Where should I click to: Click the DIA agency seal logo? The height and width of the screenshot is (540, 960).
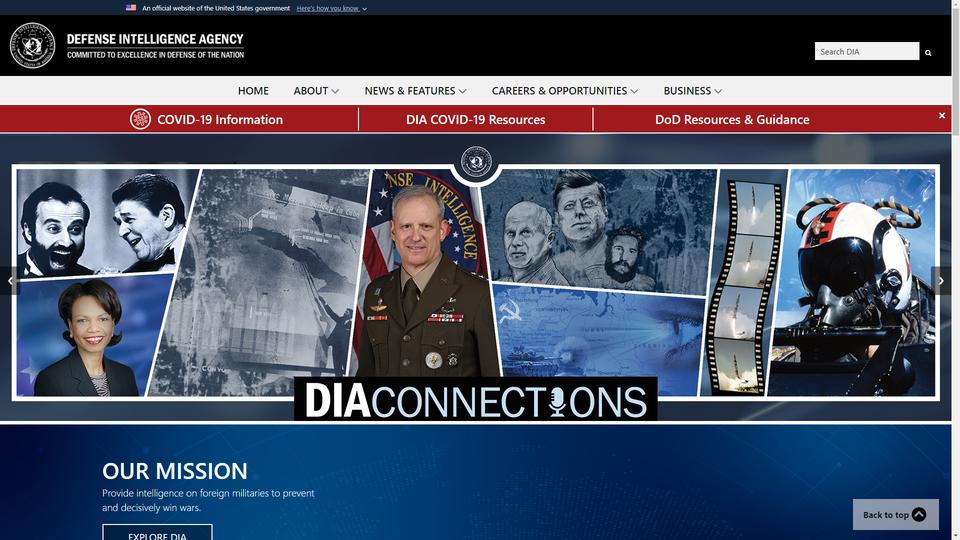(32, 45)
